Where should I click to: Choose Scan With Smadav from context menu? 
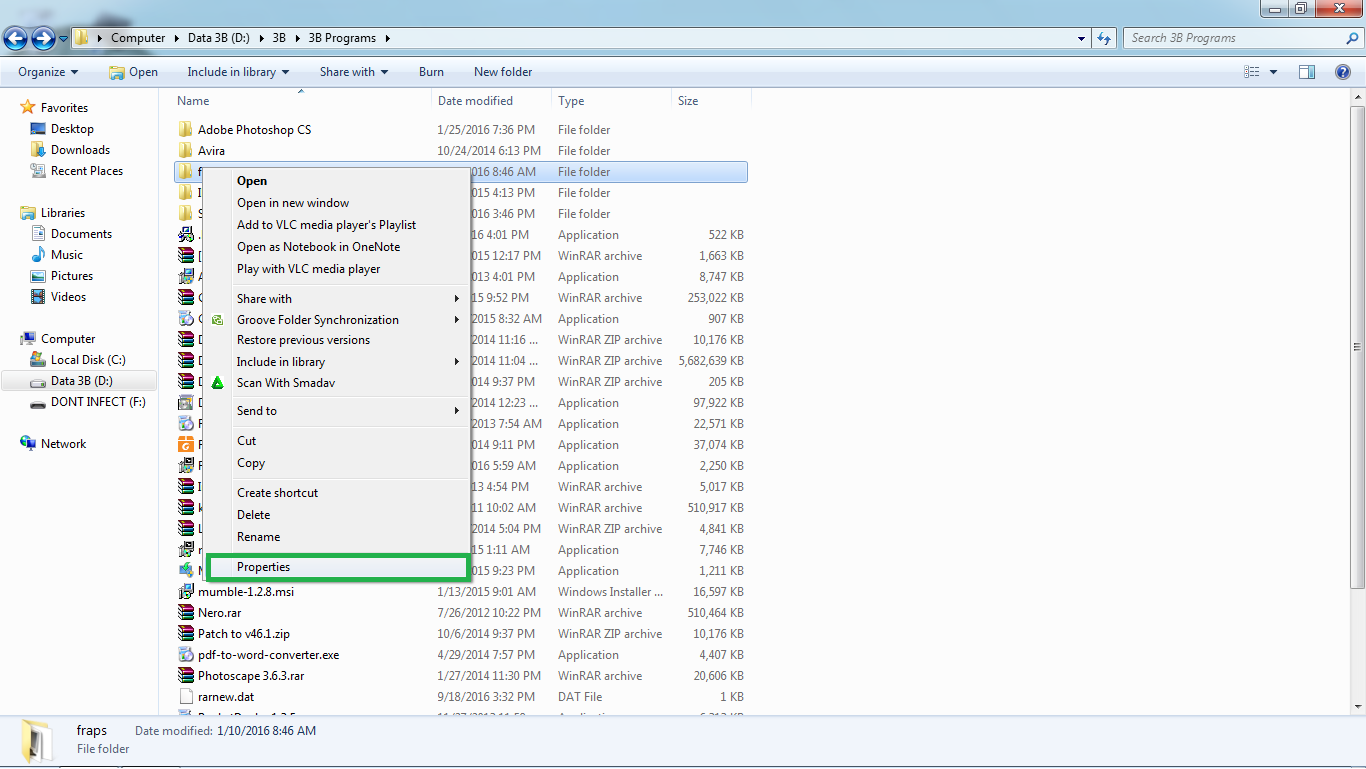[x=338, y=383]
